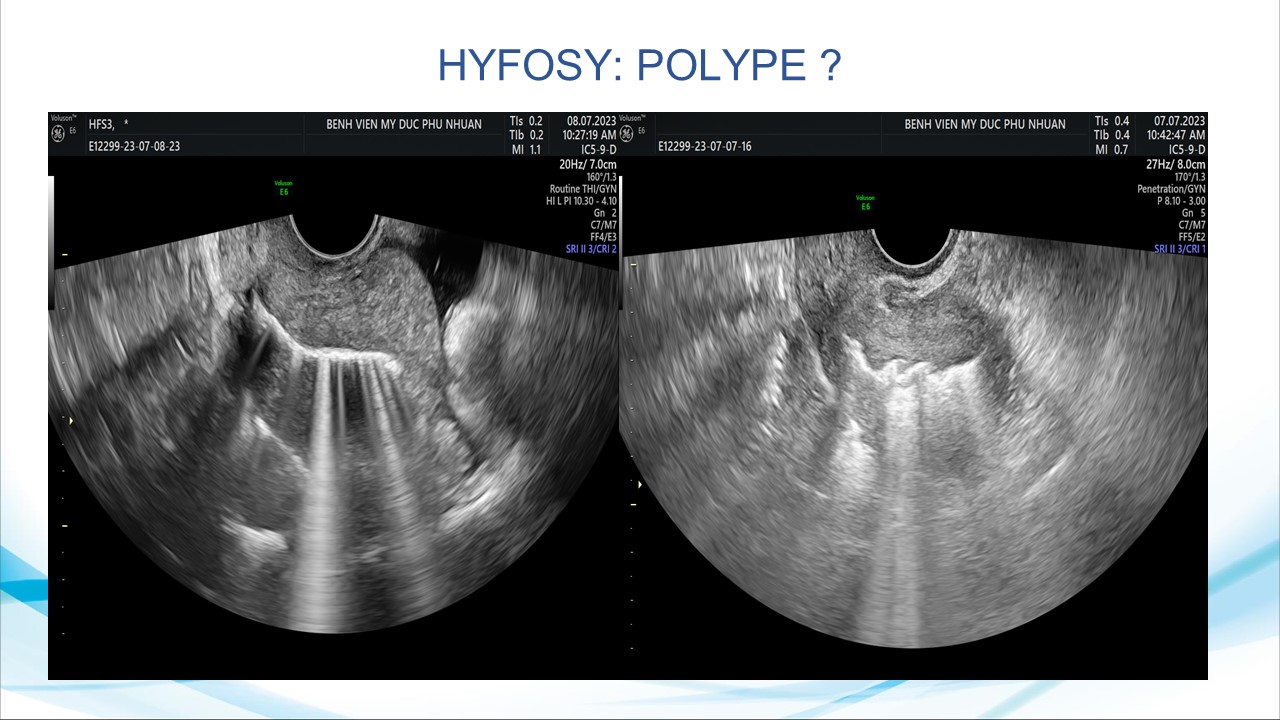This screenshot has width=1280, height=720.
Task: Click 'Routine THI/GYN' preset text
Action: pyautogui.click(x=582, y=189)
